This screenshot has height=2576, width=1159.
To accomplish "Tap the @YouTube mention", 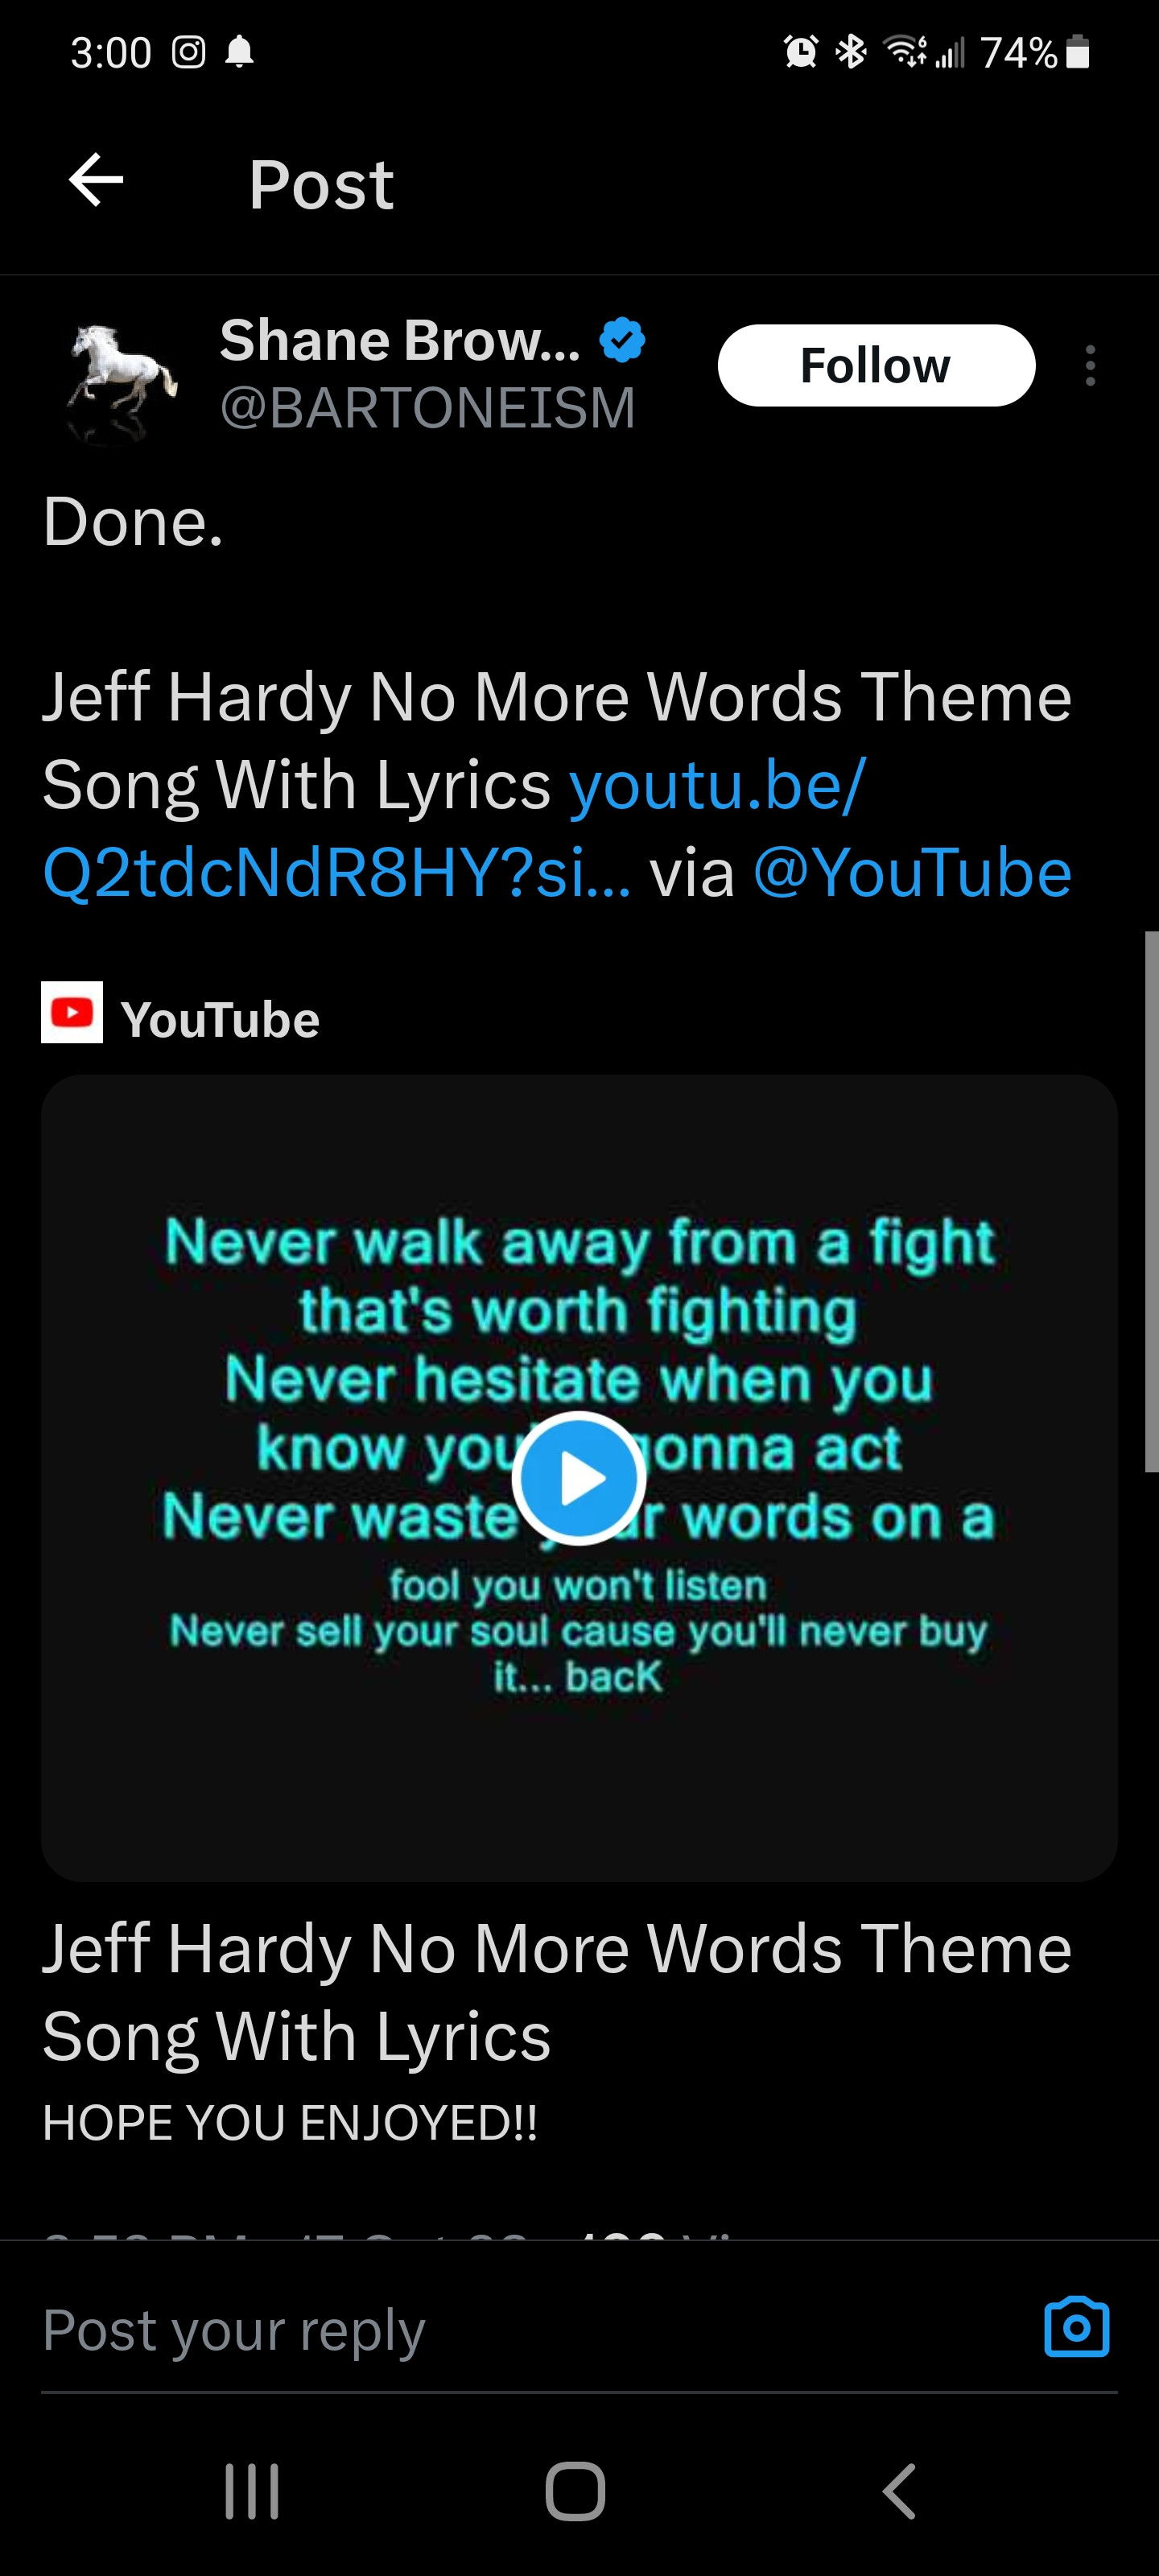I will coord(912,873).
